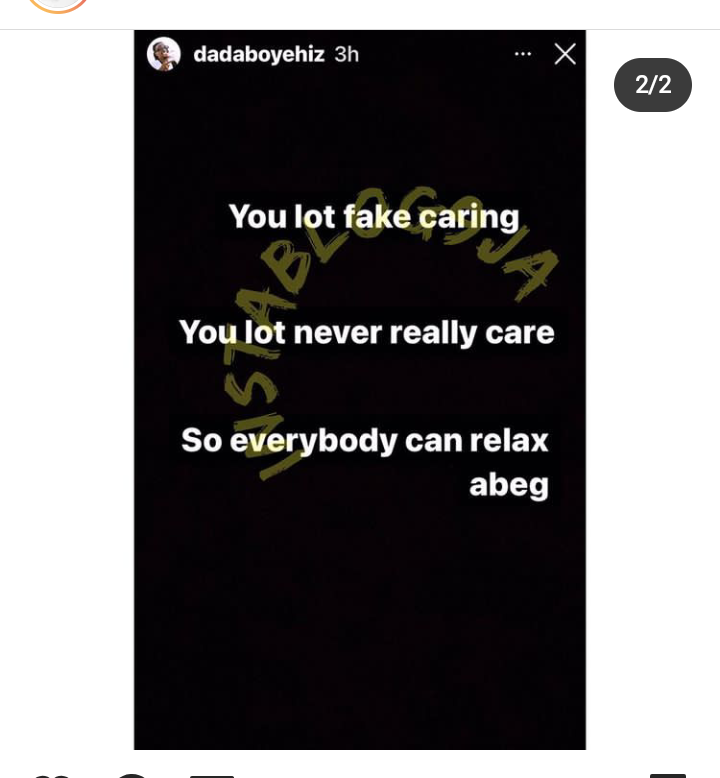
Task: Click the 2/2 image counter badge
Action: pos(653,85)
